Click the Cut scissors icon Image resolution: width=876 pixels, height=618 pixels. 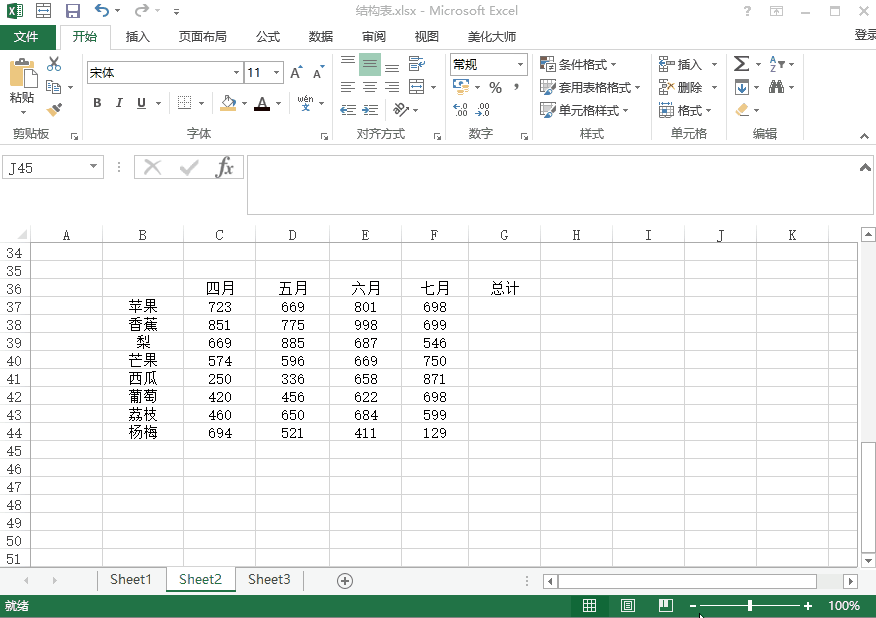(54, 64)
